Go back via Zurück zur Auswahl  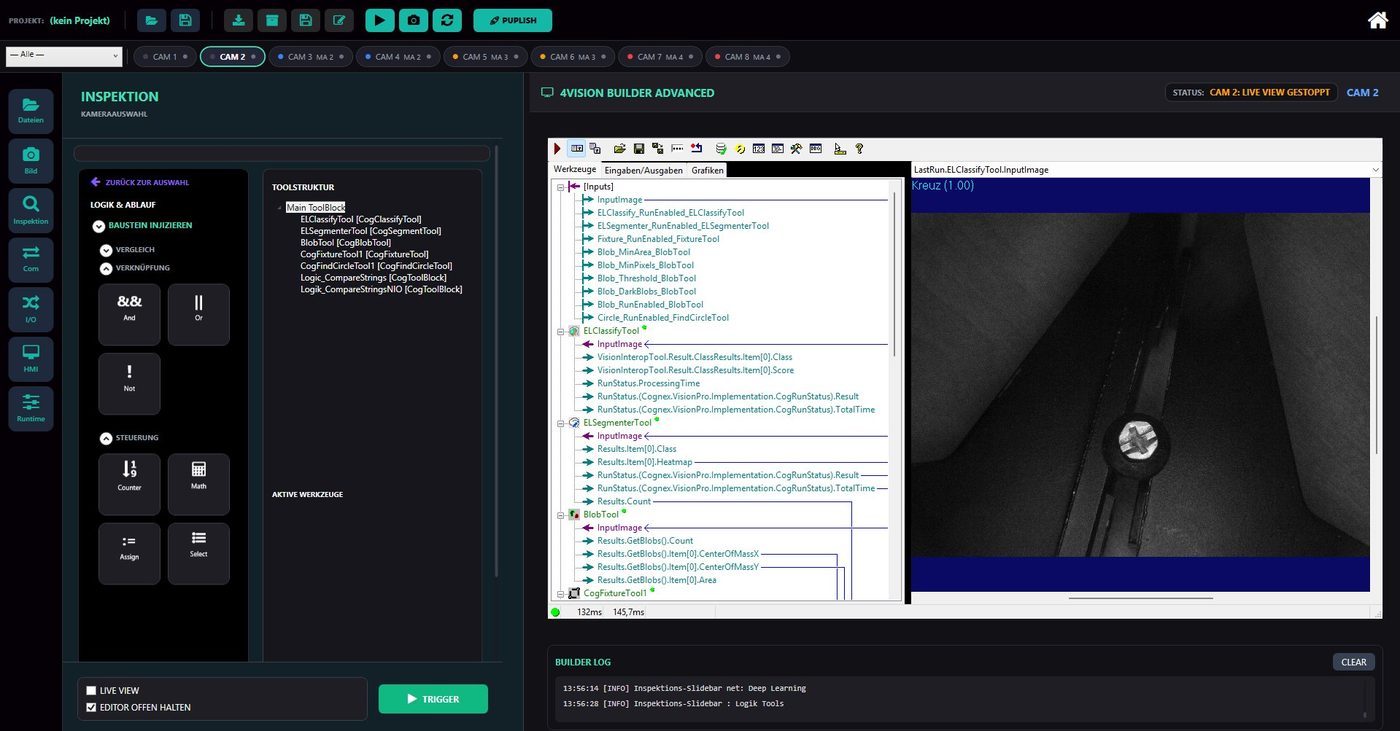(139, 182)
